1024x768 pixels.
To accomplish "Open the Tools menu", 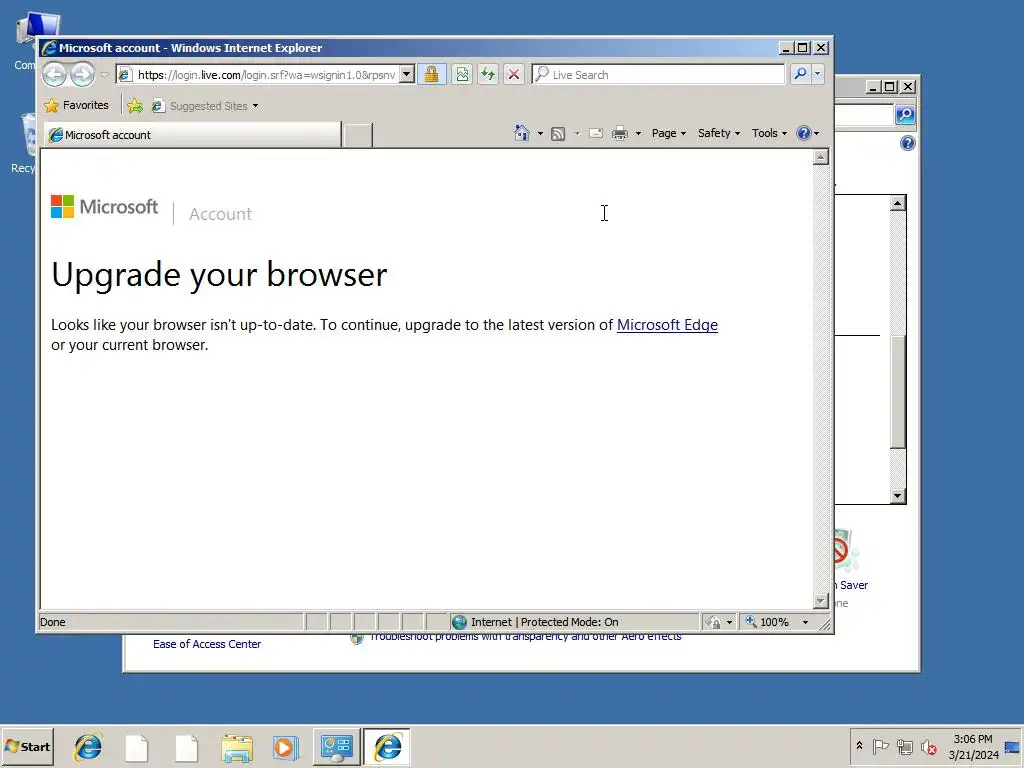I will [769, 133].
